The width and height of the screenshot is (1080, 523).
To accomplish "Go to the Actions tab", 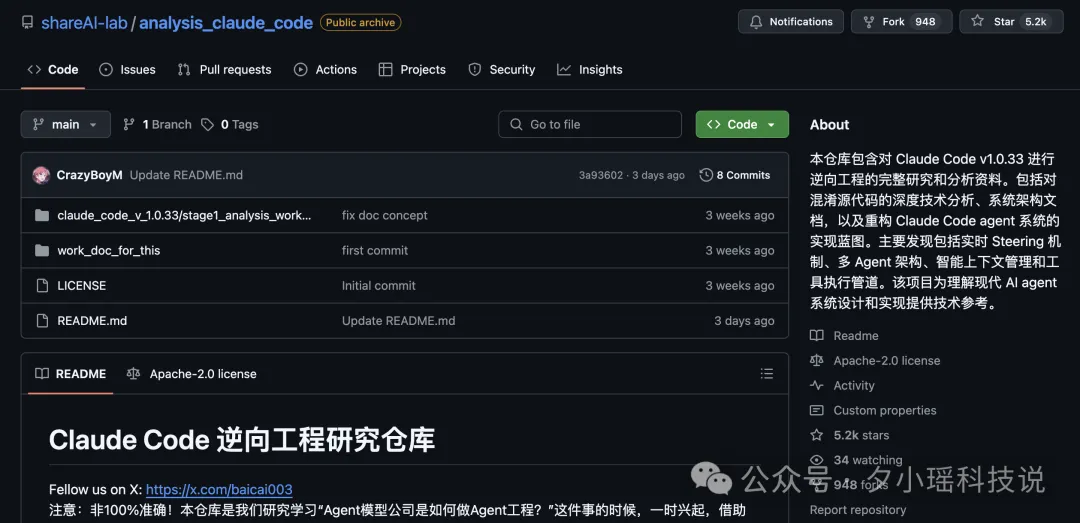I will 325,70.
